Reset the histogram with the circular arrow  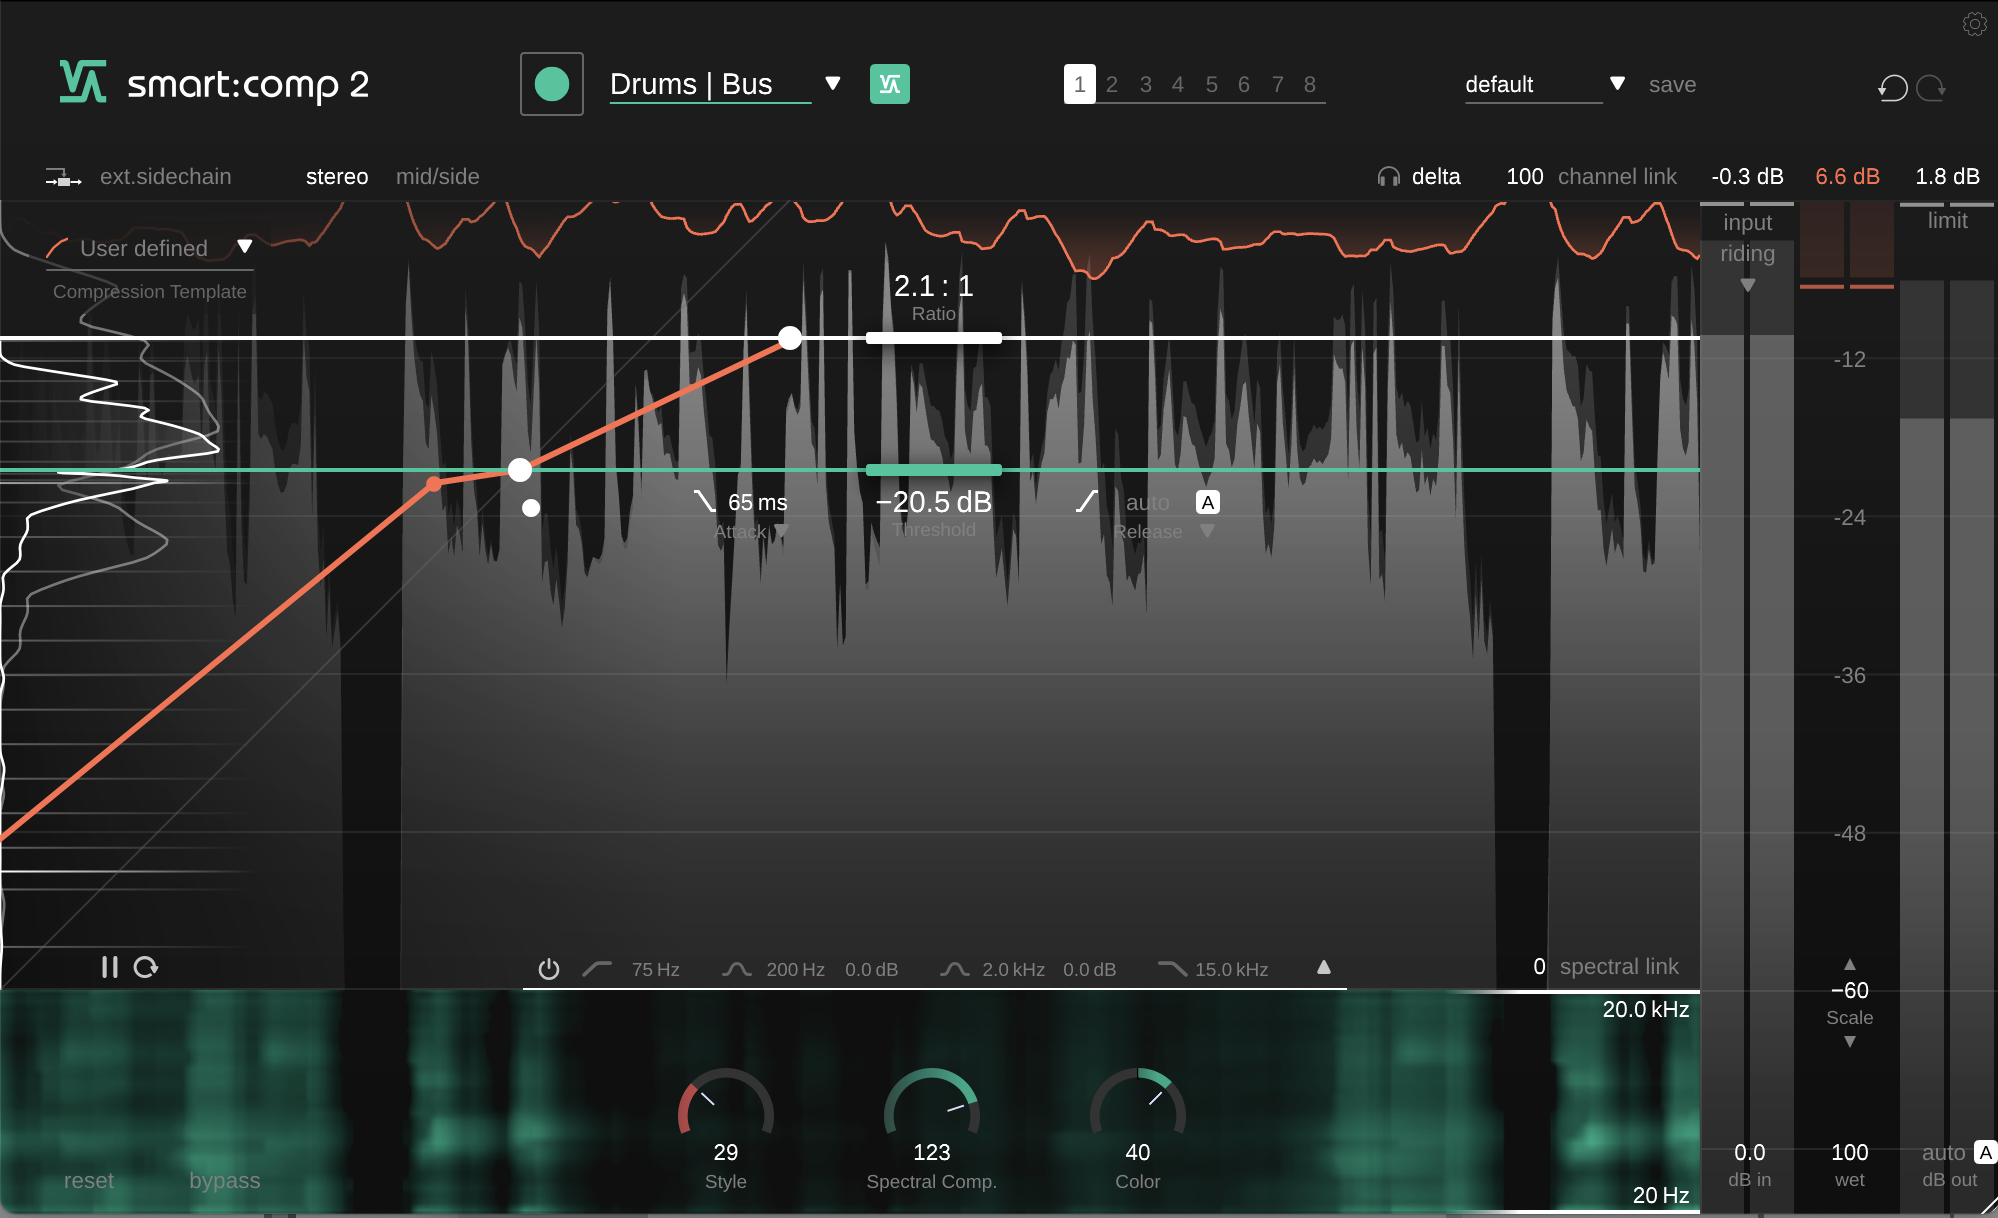pyautogui.click(x=146, y=967)
